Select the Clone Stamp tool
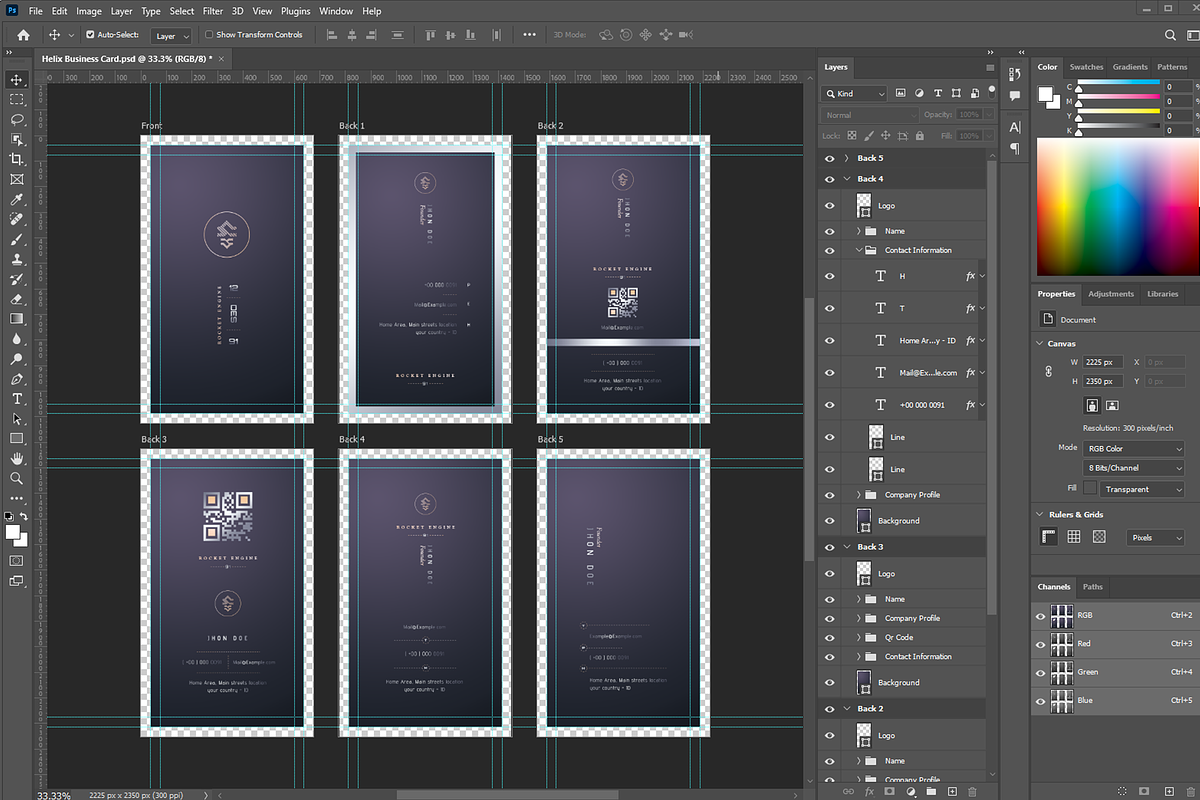Viewport: 1200px width, 800px height. [16, 260]
